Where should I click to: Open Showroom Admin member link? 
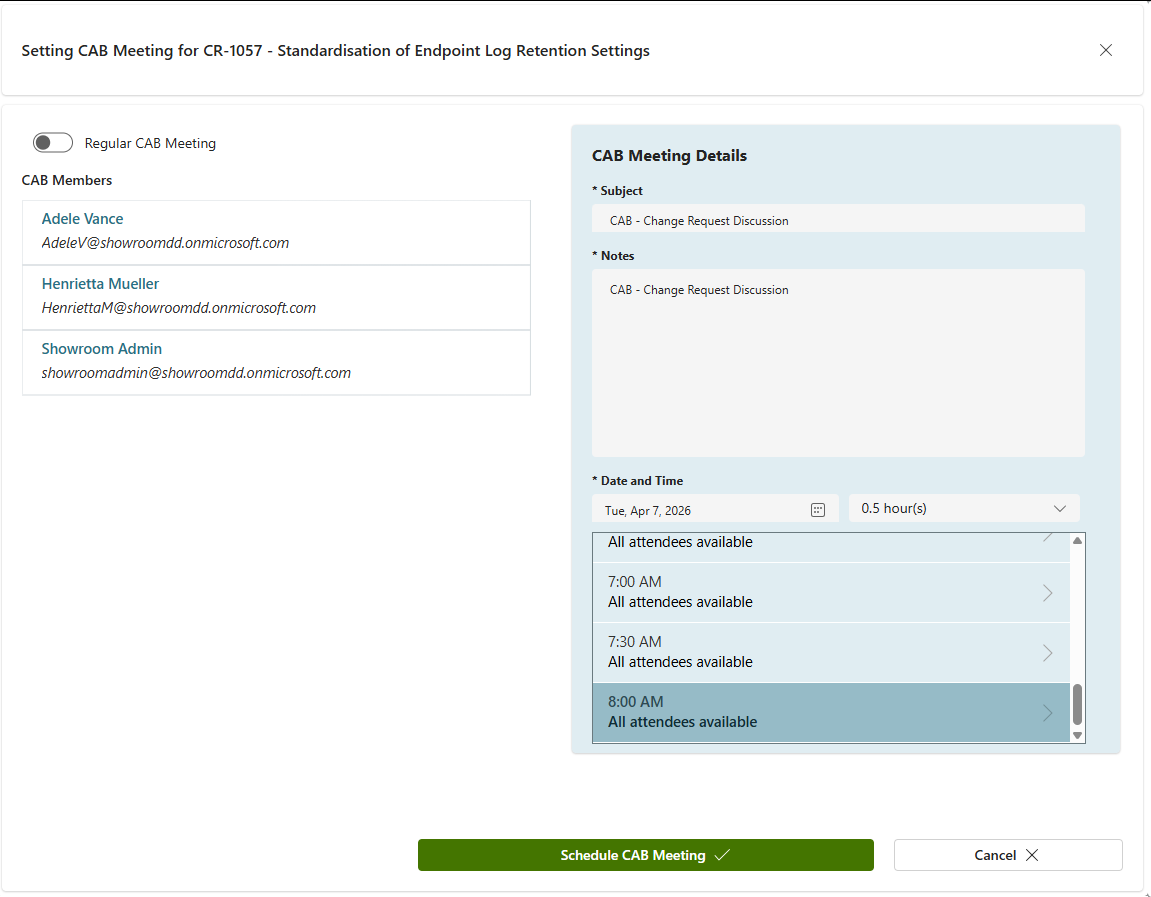(101, 349)
